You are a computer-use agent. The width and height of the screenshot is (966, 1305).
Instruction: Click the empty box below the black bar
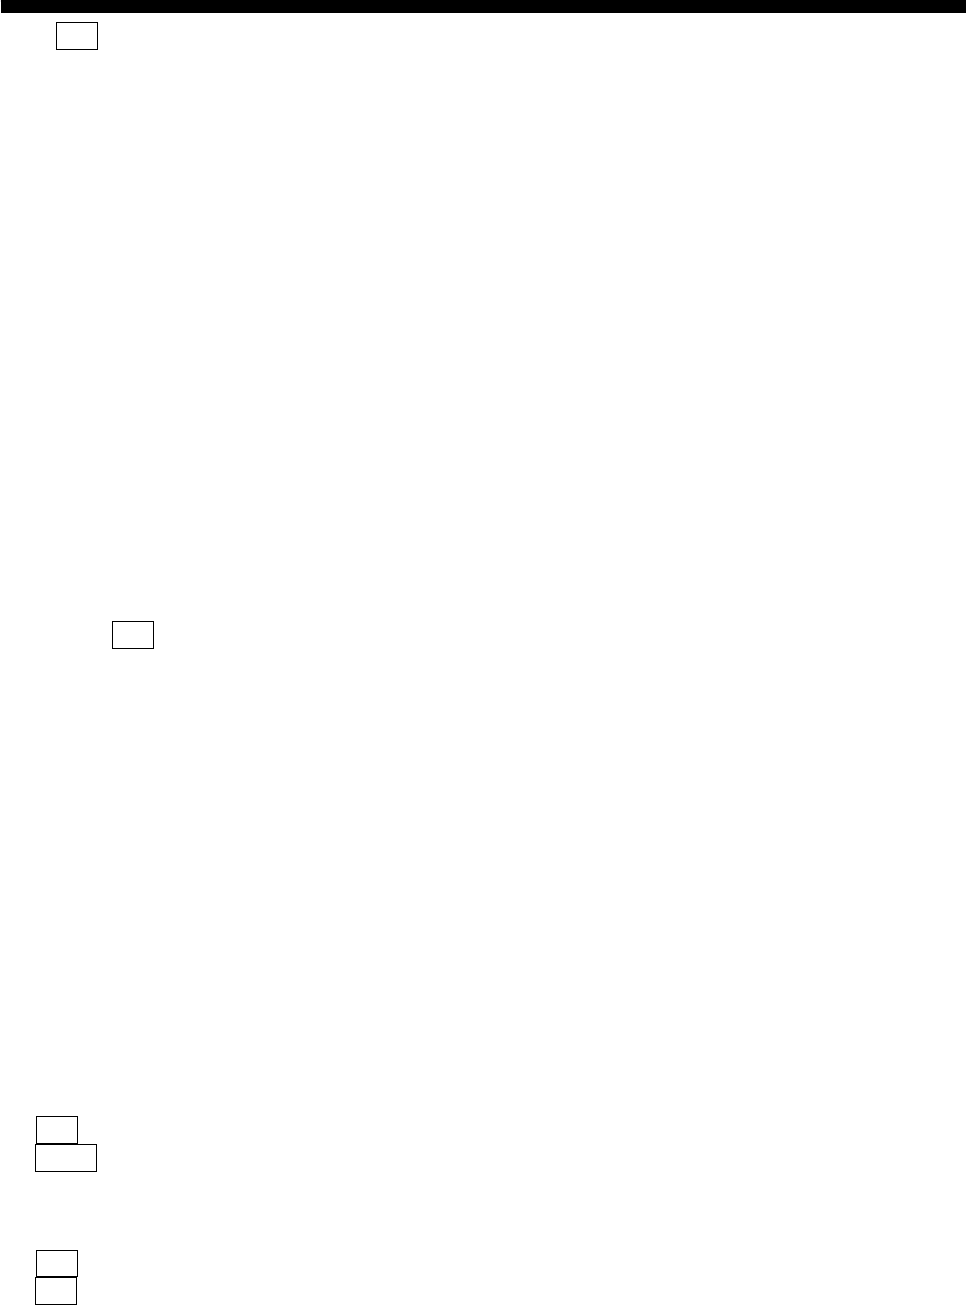76,36
